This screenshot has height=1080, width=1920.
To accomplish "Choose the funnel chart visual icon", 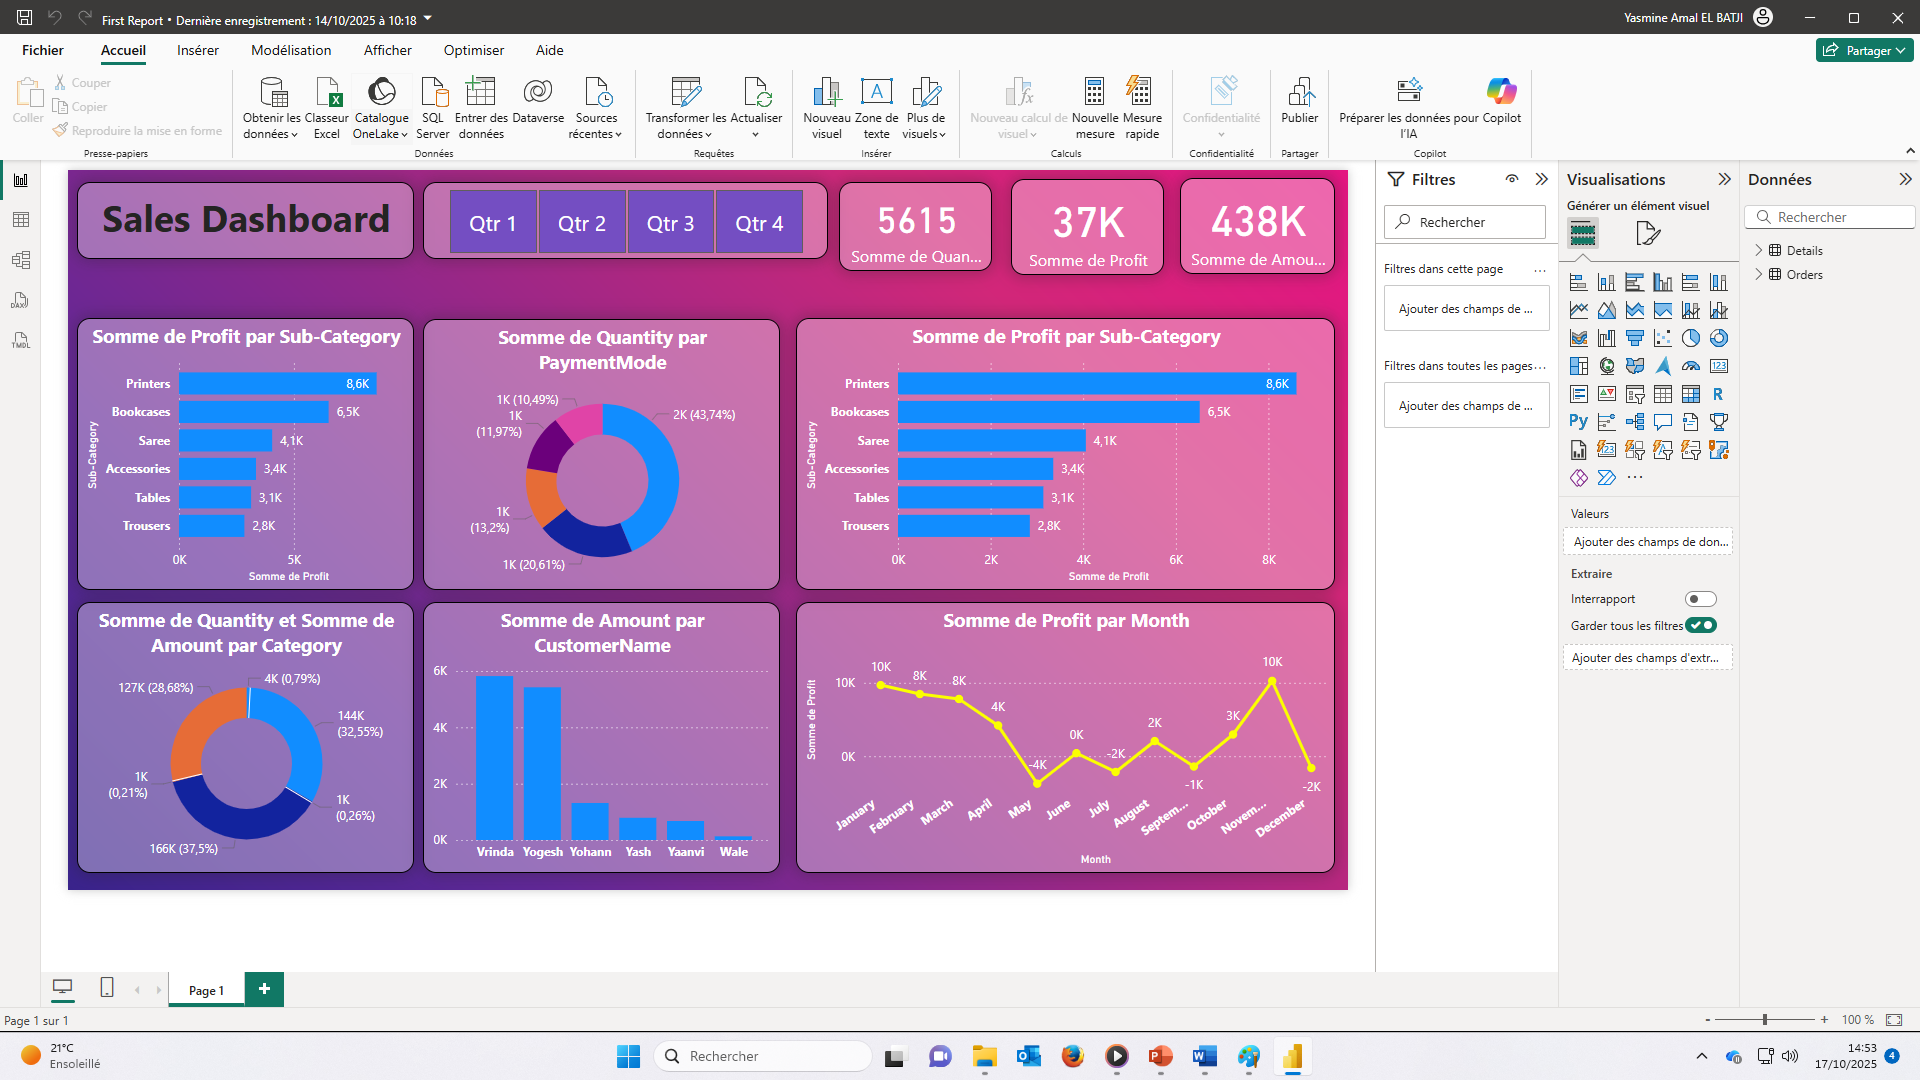I will click(x=1634, y=338).
